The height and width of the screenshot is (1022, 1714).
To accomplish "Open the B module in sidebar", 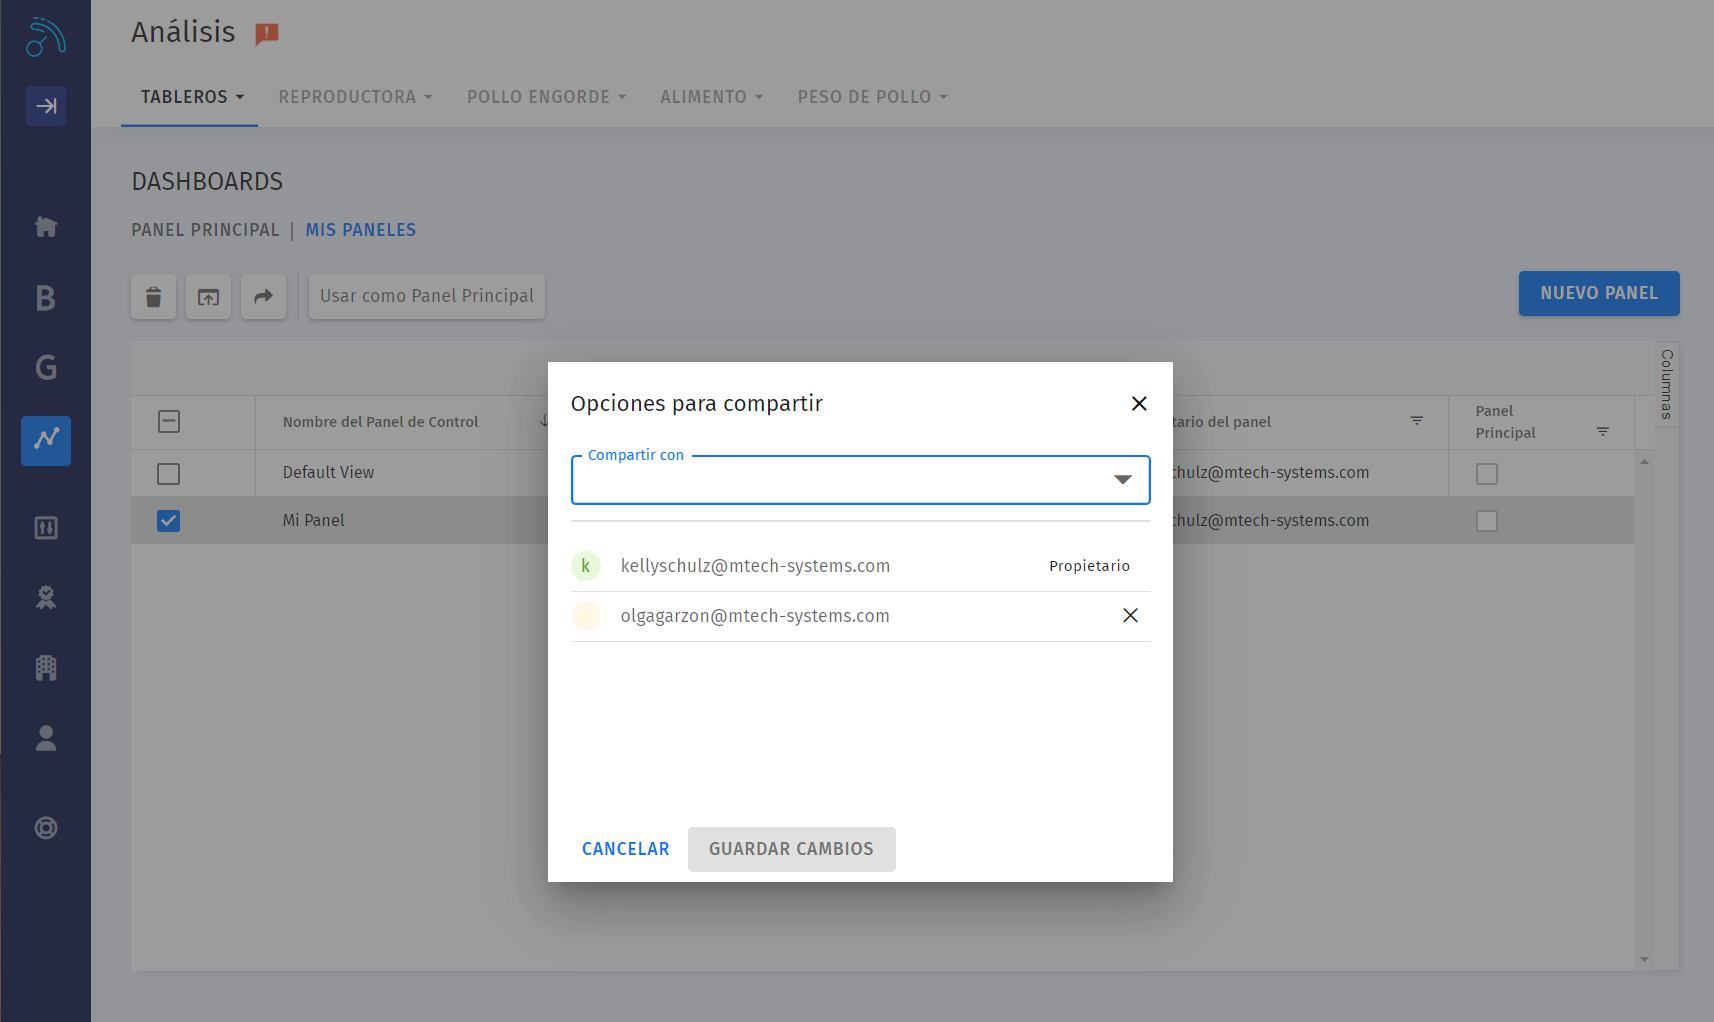I will (x=46, y=298).
